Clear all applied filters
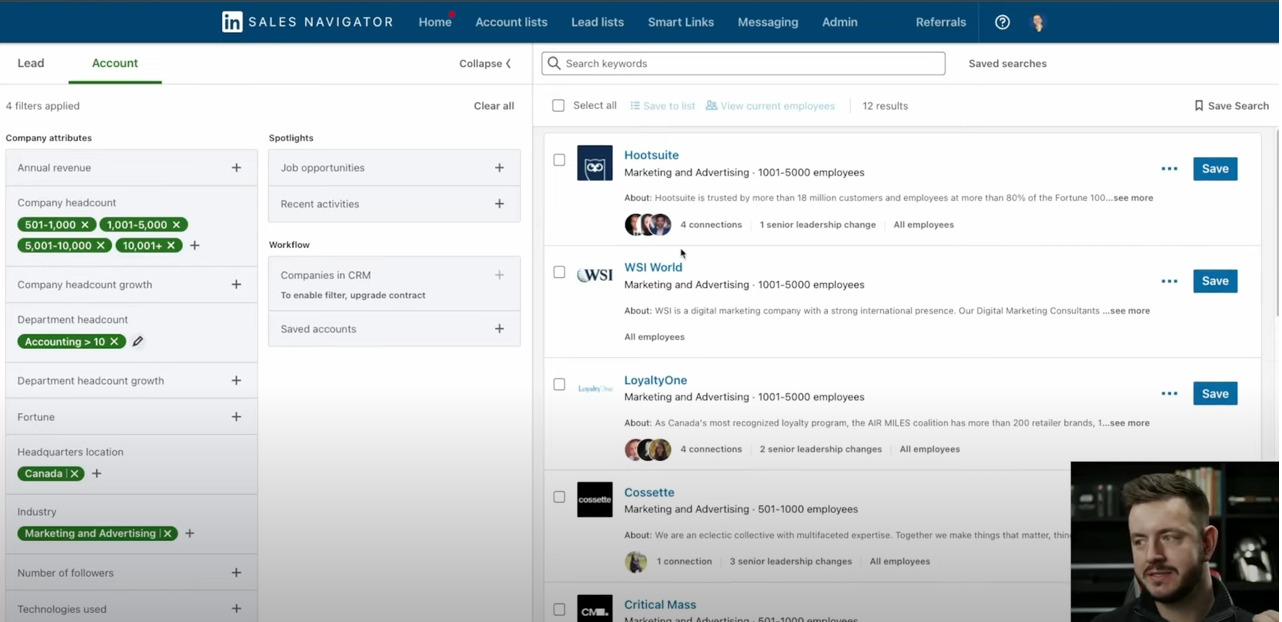Viewport: 1282px width, 622px height. 494,106
